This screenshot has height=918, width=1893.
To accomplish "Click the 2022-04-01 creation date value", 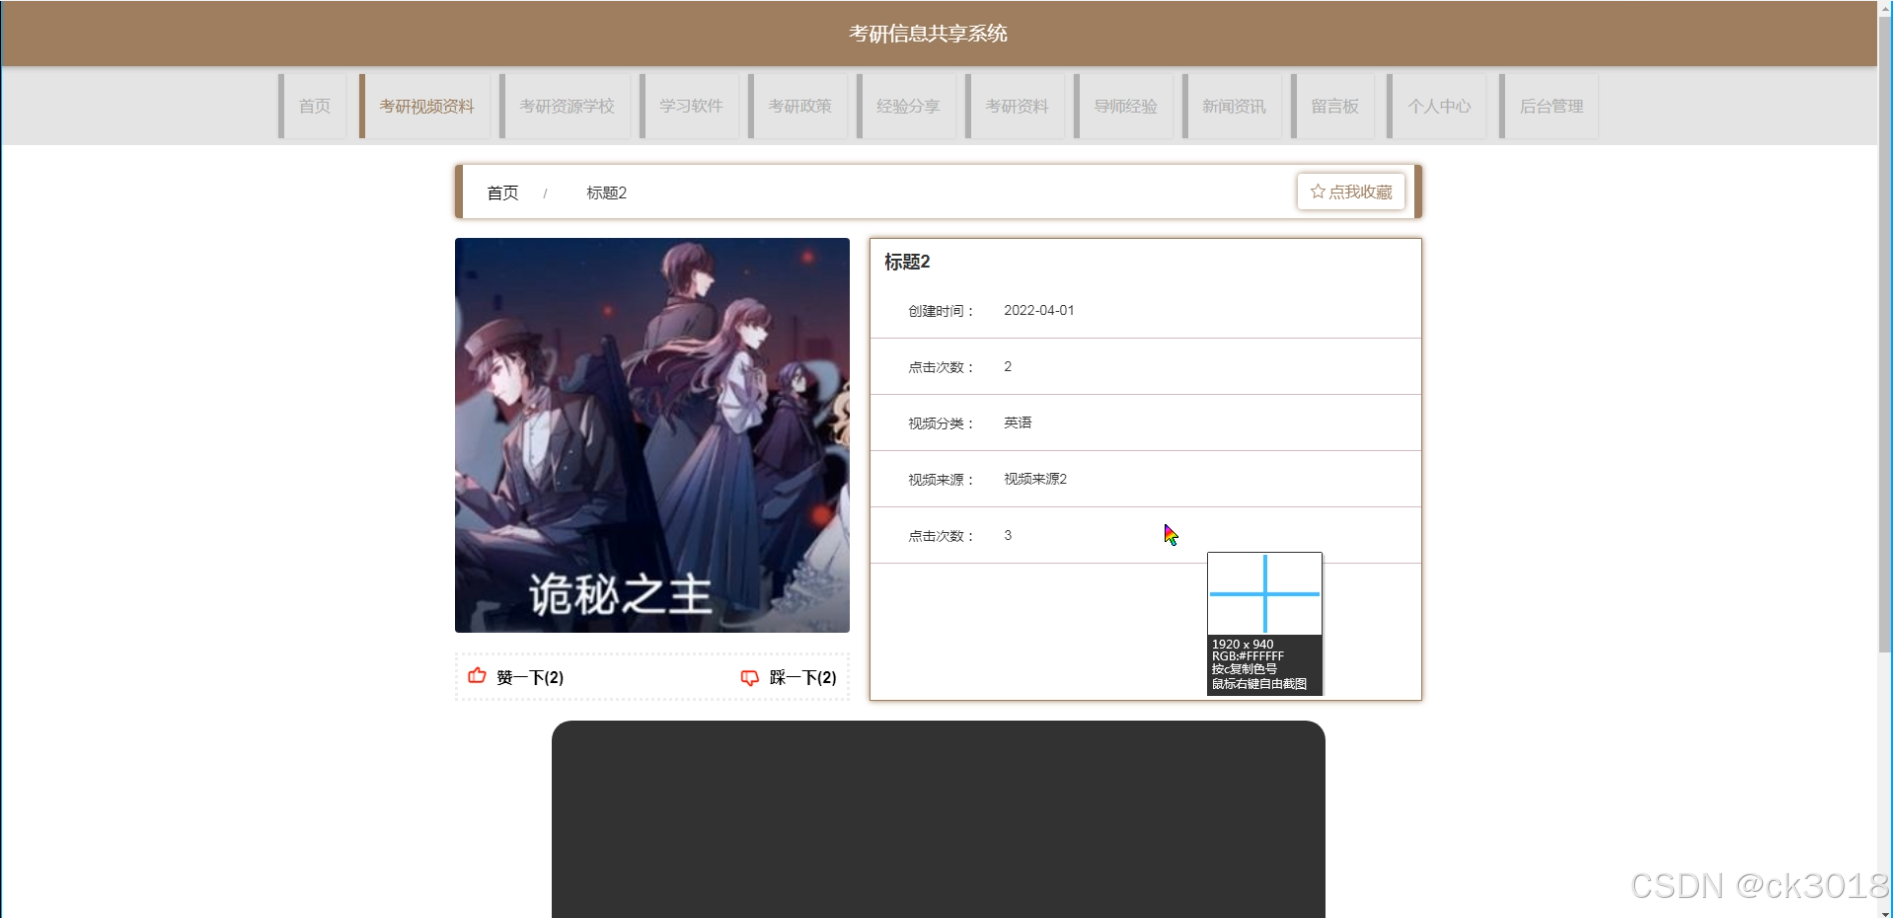I will pyautogui.click(x=1039, y=310).
